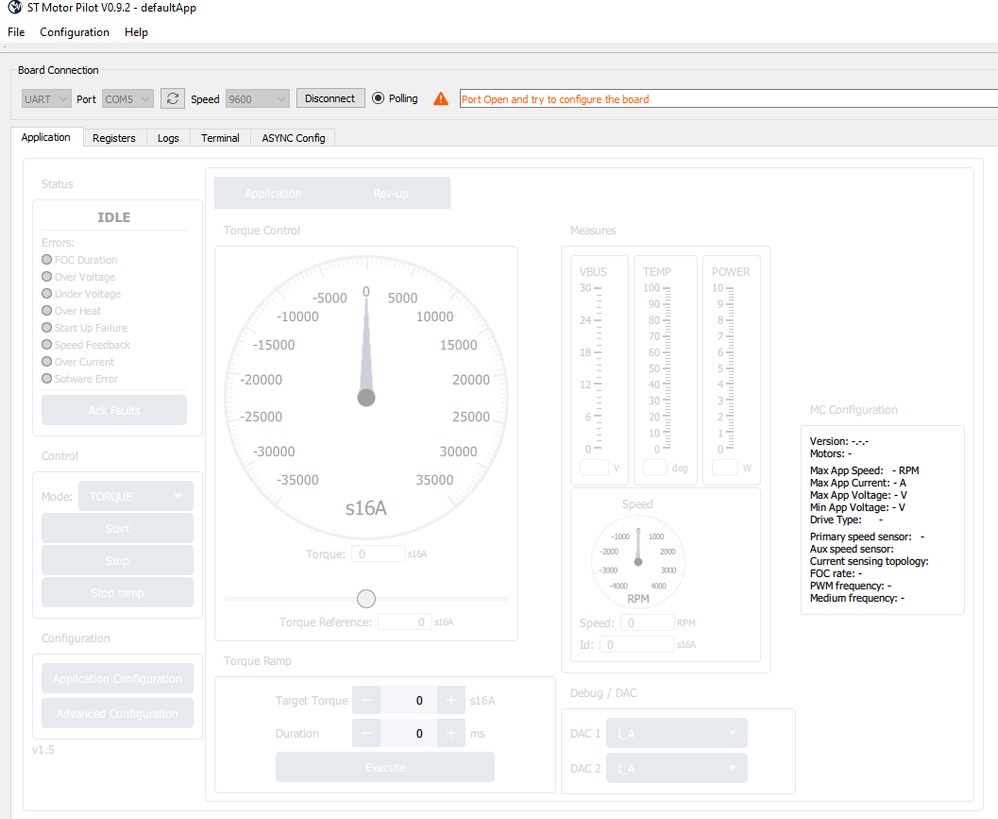The height and width of the screenshot is (819, 998).
Task: Click the Under Voltage error indicator
Action: (x=46, y=293)
